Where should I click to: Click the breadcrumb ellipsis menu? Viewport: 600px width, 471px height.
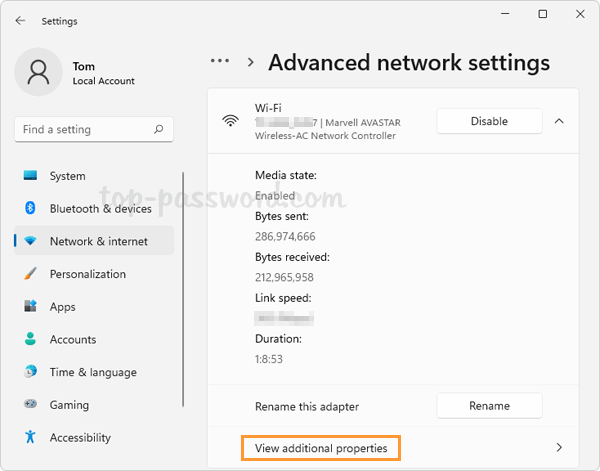[x=220, y=61]
